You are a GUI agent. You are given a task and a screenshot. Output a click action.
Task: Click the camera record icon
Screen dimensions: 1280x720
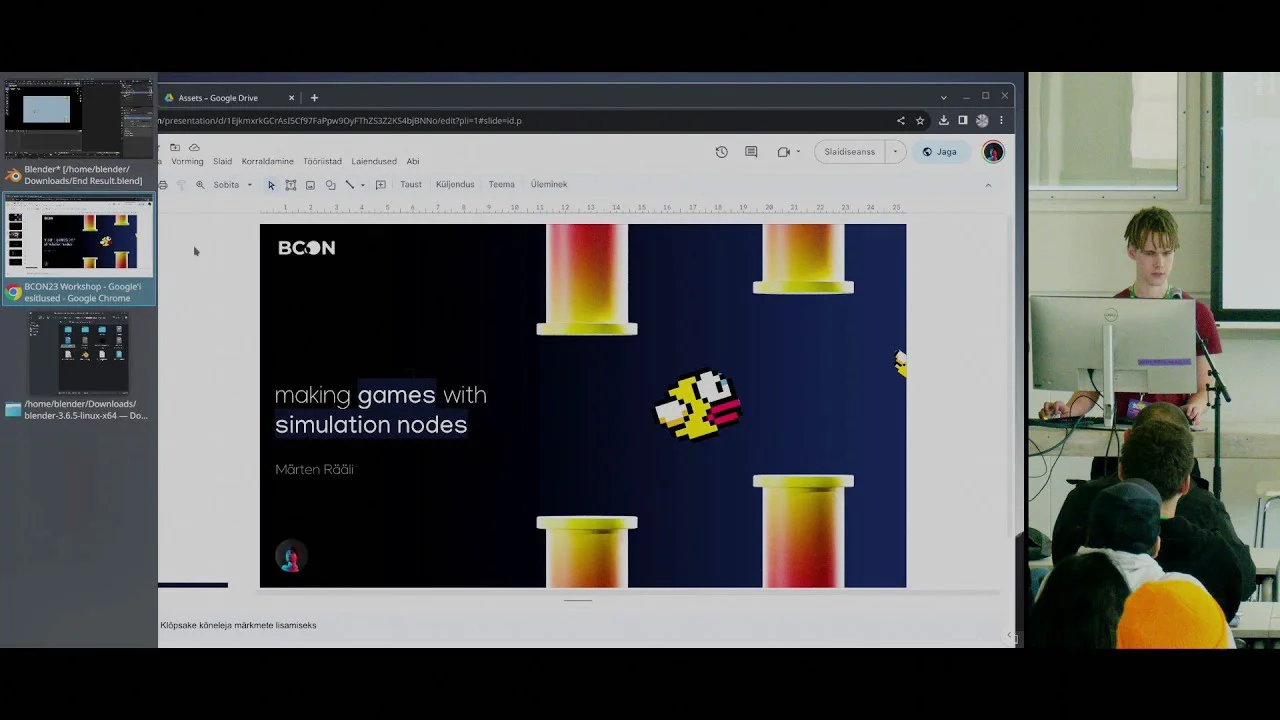point(783,152)
